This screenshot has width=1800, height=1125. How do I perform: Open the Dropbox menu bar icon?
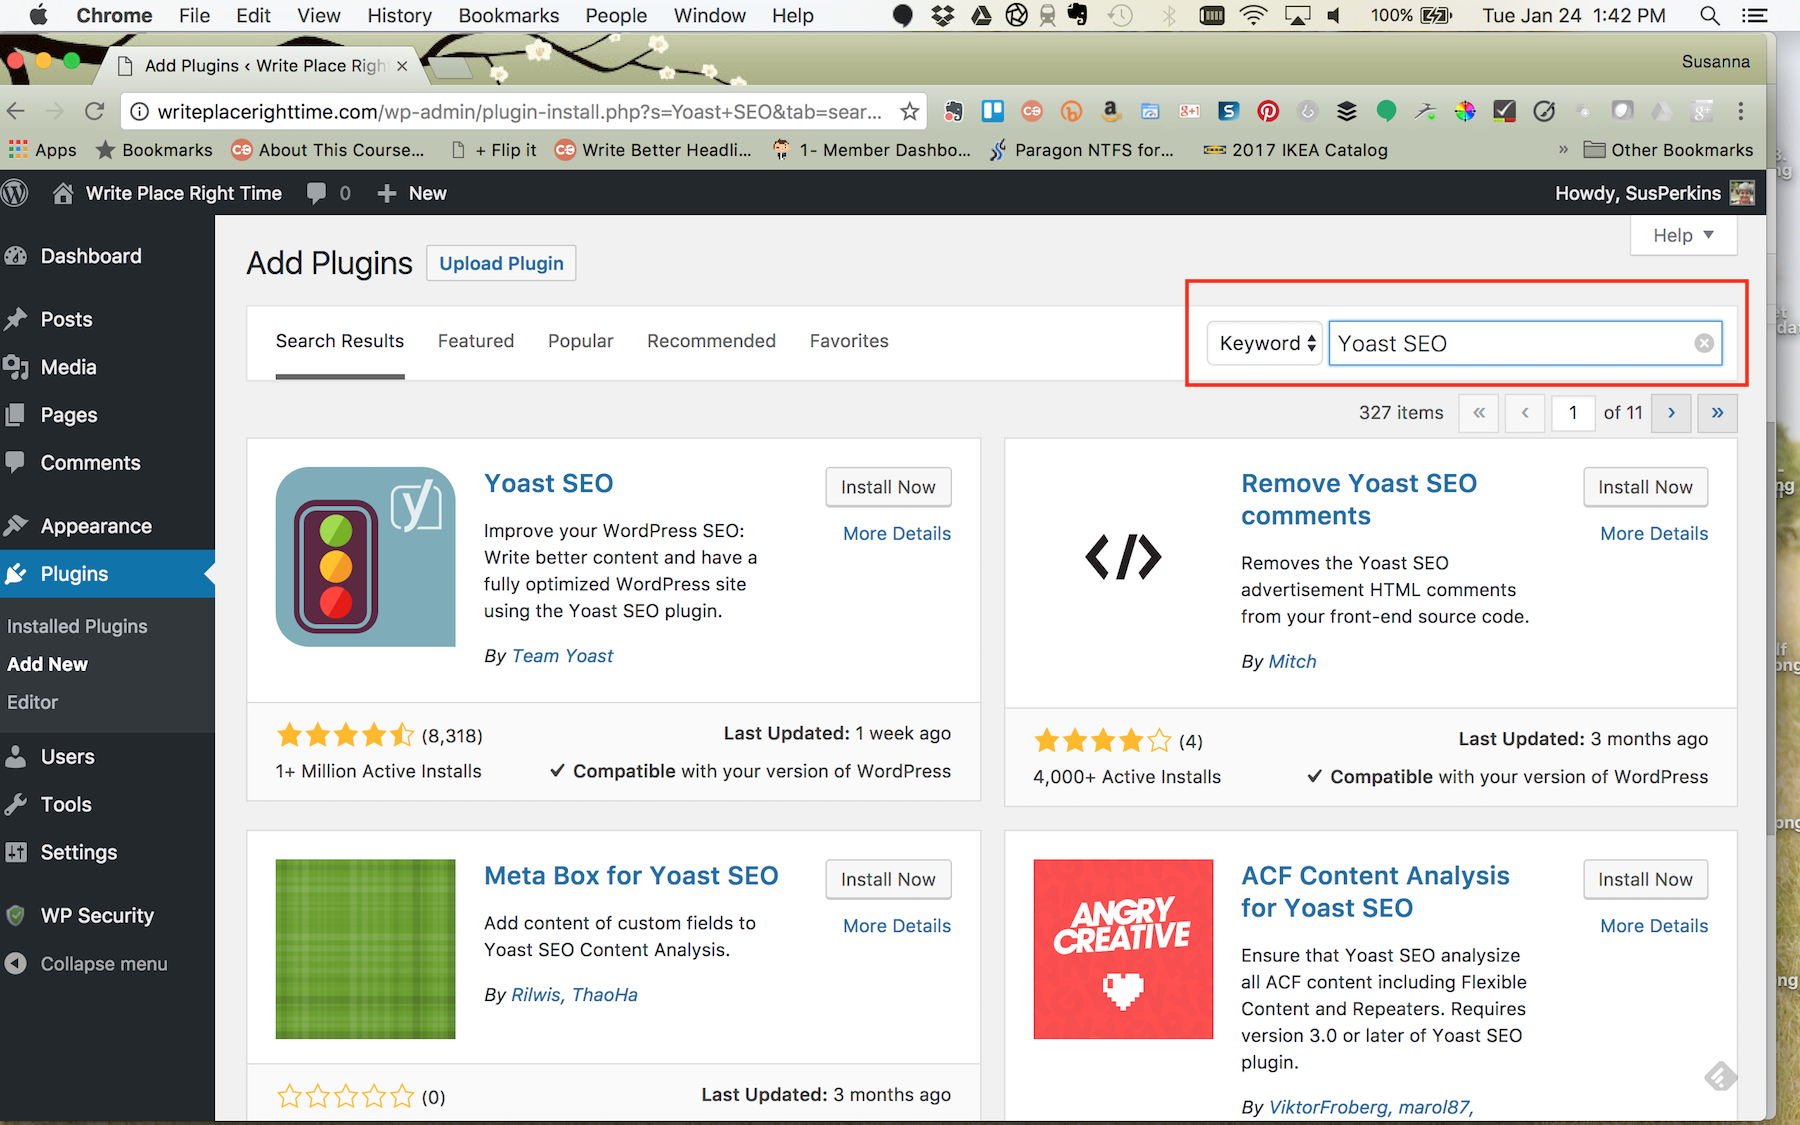942,15
